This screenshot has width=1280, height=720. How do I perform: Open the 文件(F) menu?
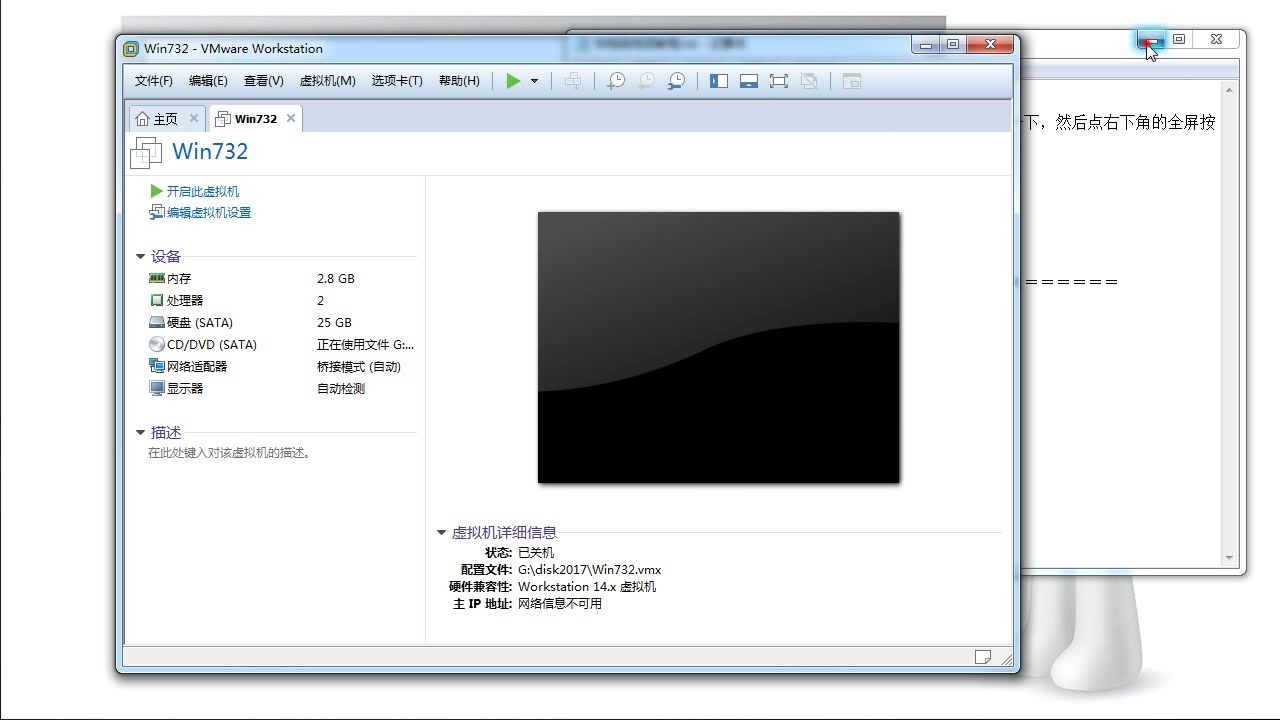154,81
